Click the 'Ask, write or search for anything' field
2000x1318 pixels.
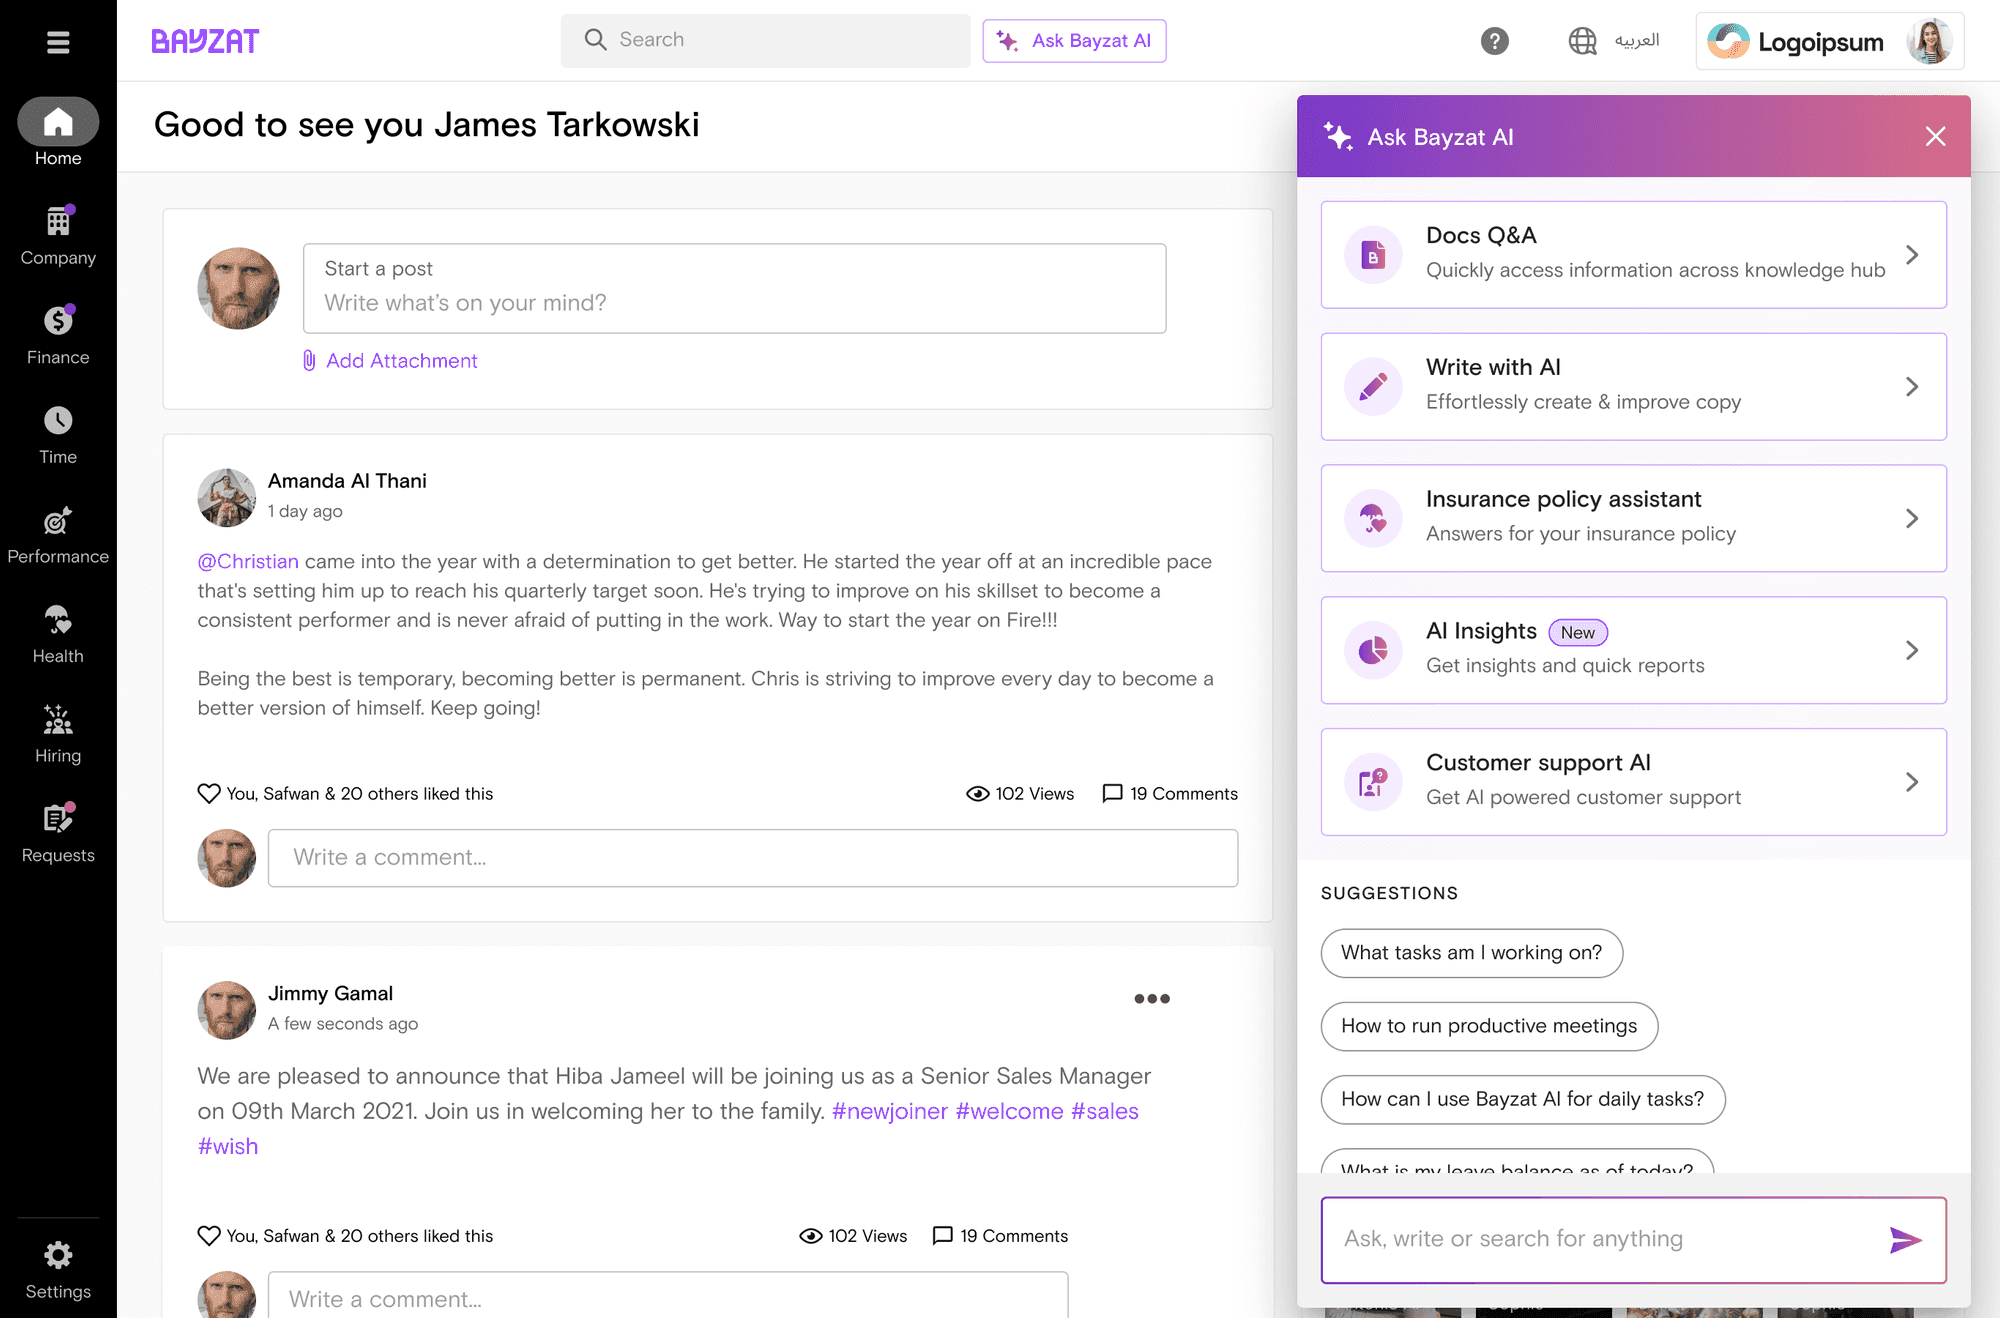[x=1600, y=1240]
